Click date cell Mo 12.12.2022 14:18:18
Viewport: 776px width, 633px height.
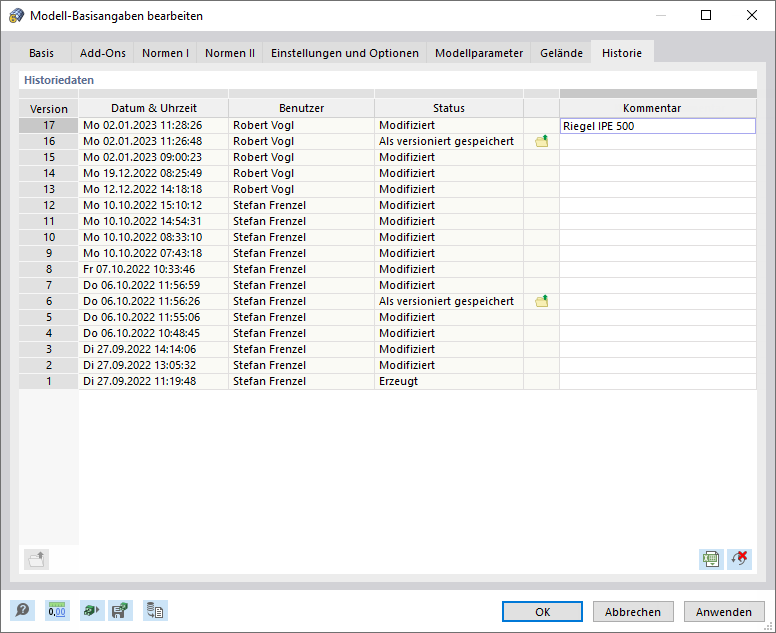point(153,189)
